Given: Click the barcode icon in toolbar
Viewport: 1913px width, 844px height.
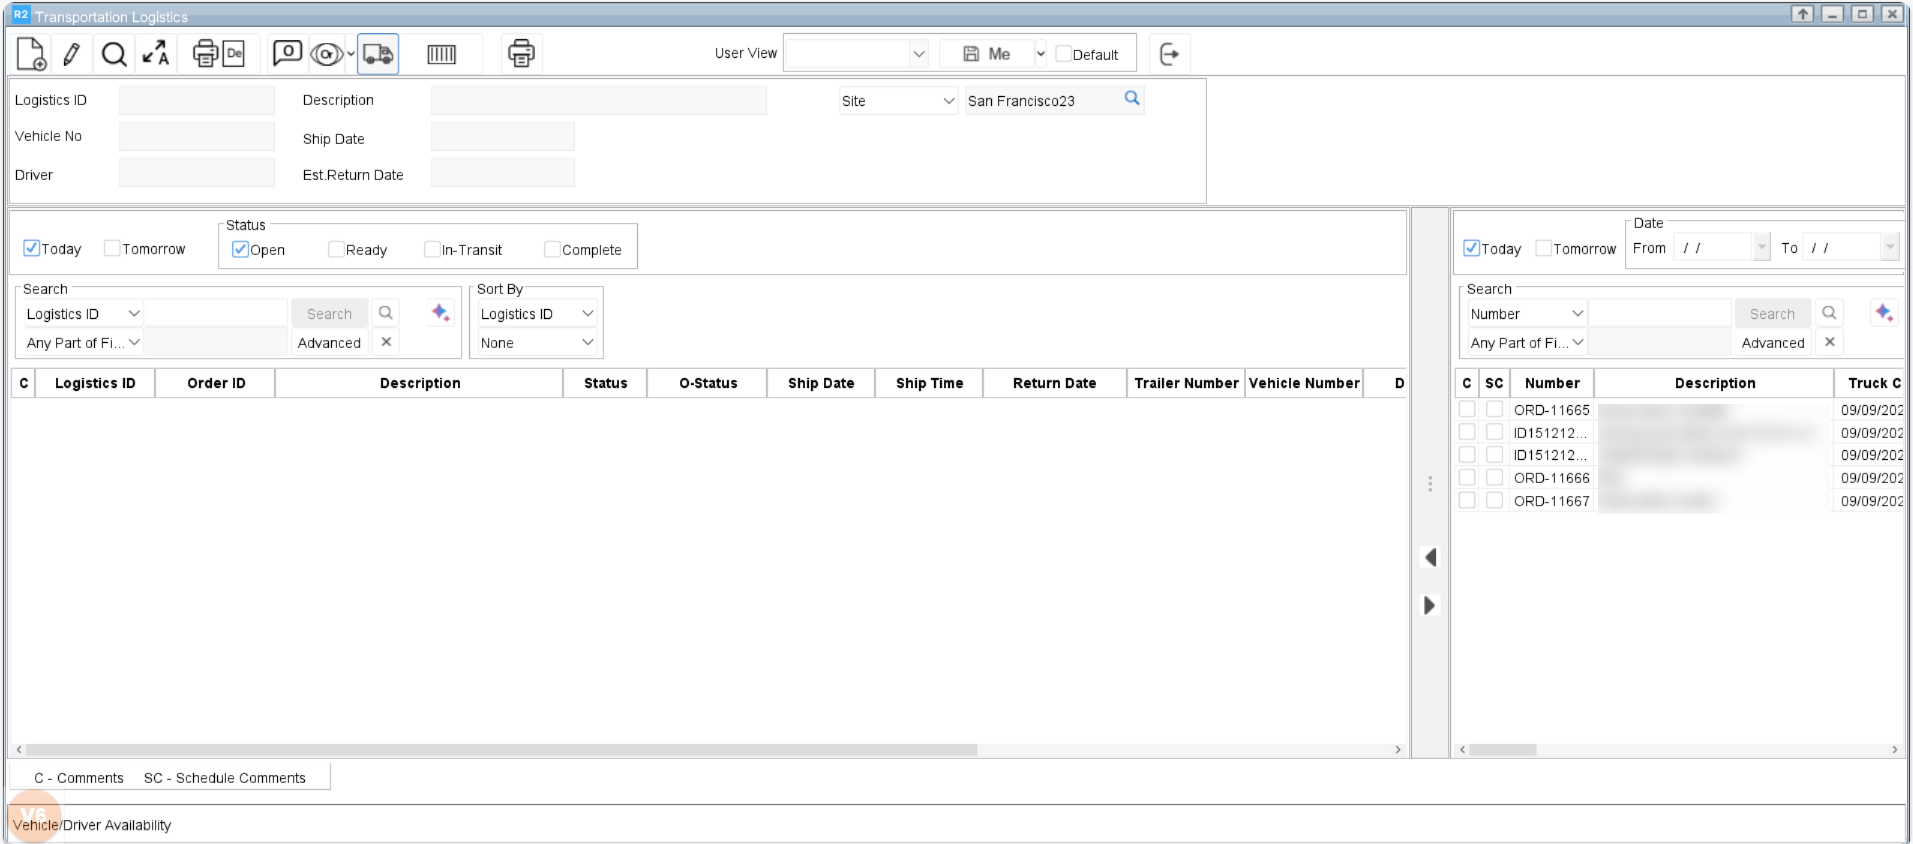Looking at the screenshot, I should pos(441,54).
